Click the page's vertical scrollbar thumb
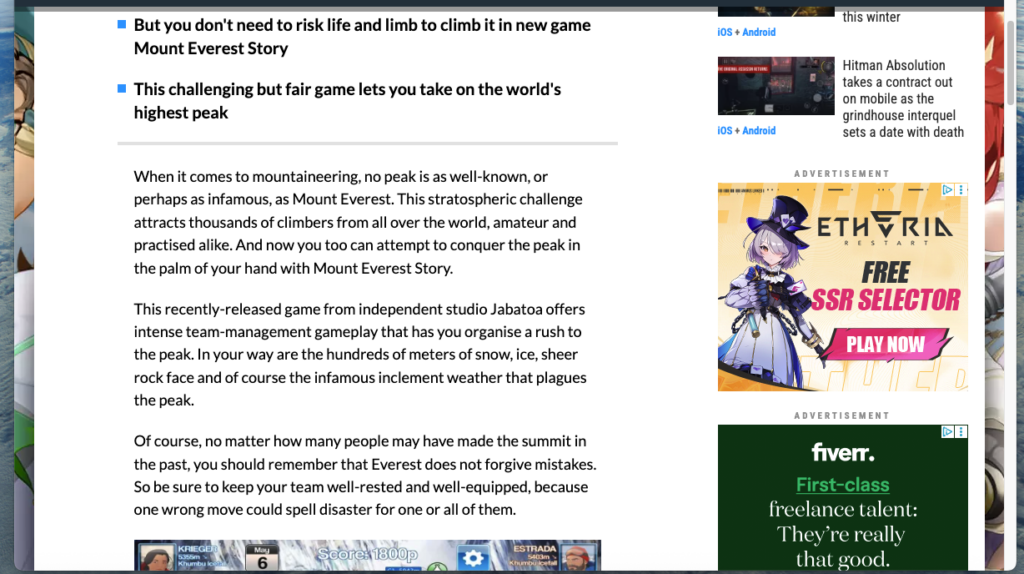The width and height of the screenshot is (1024, 574). (x=1010, y=62)
